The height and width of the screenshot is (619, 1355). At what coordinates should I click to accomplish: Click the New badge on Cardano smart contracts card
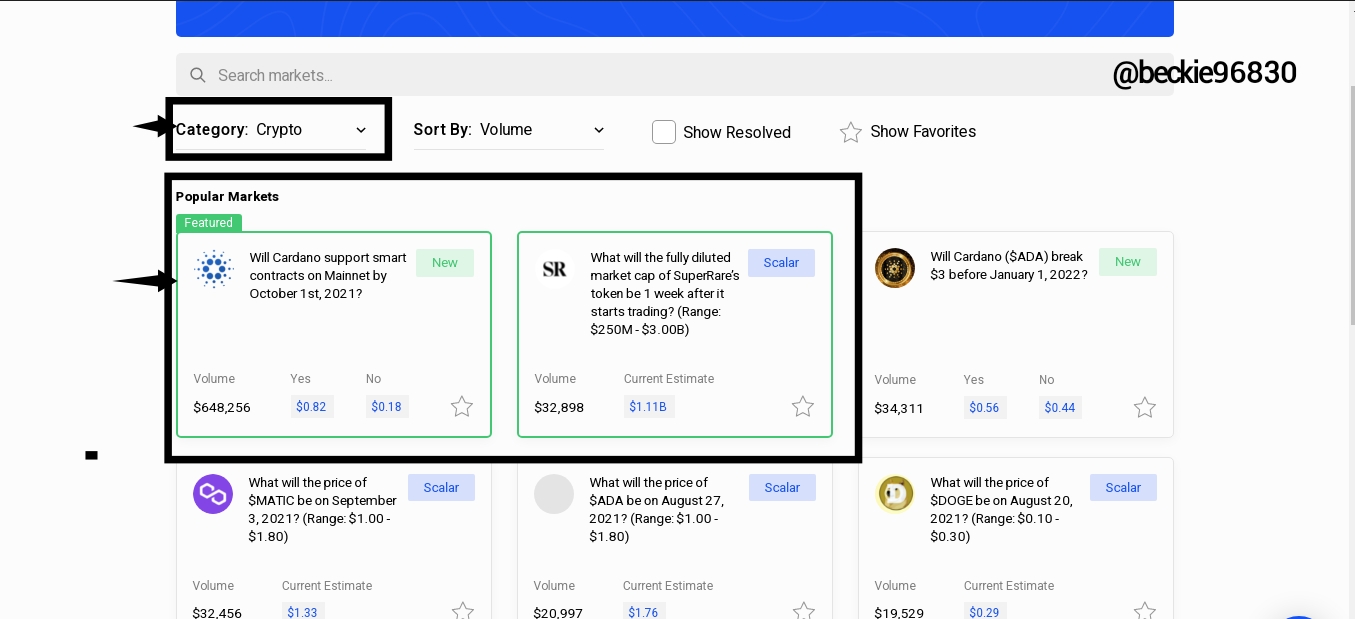tap(445, 263)
